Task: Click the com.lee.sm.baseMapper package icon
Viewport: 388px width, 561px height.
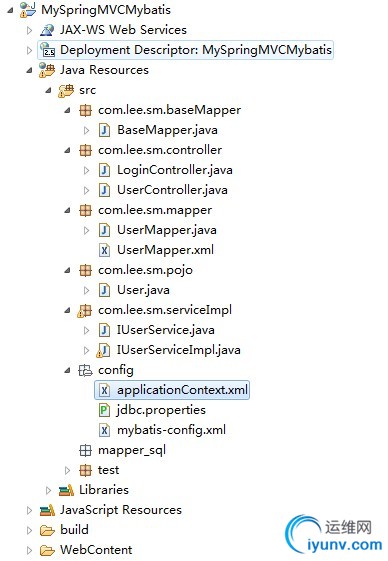Action: (x=85, y=110)
